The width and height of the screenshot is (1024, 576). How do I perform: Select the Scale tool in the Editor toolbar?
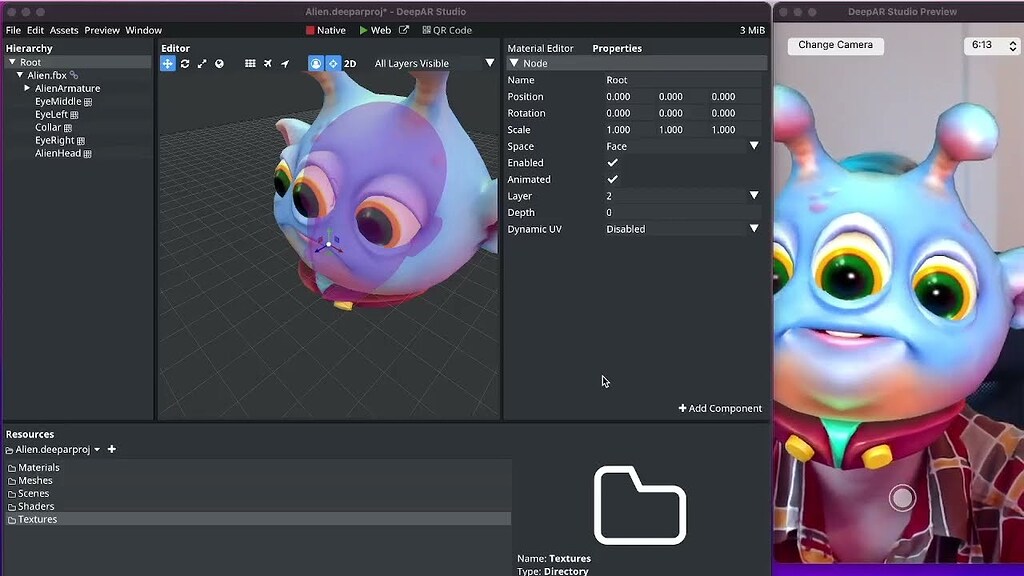(203, 63)
